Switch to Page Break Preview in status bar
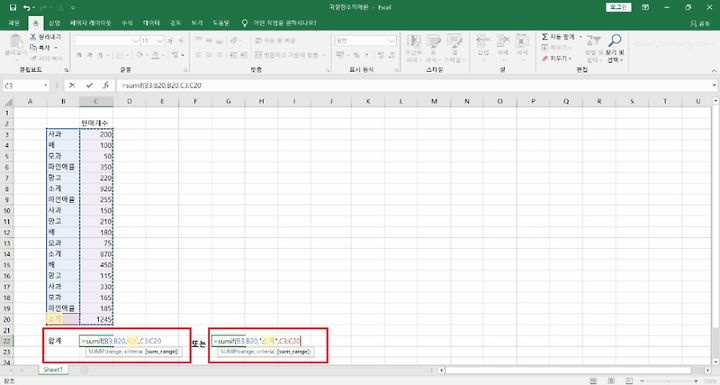This screenshot has width=720, height=385. click(629, 381)
